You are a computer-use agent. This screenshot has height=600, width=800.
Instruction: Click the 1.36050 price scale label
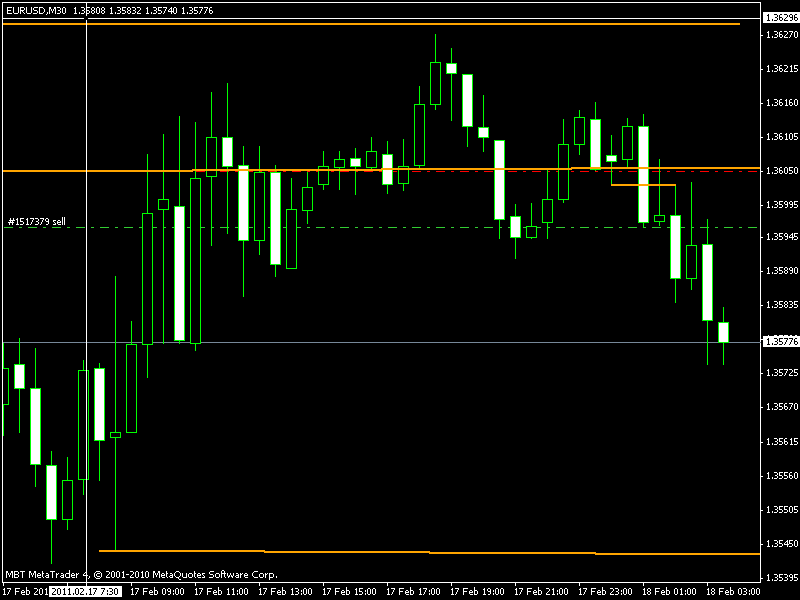[782, 170]
